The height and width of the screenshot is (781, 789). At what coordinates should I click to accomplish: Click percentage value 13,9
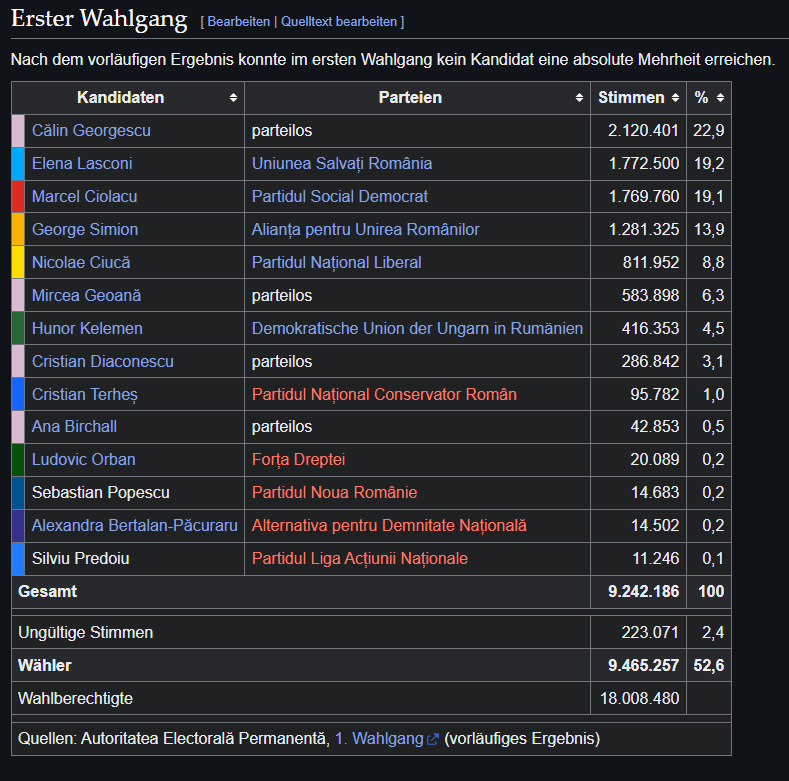(x=709, y=229)
